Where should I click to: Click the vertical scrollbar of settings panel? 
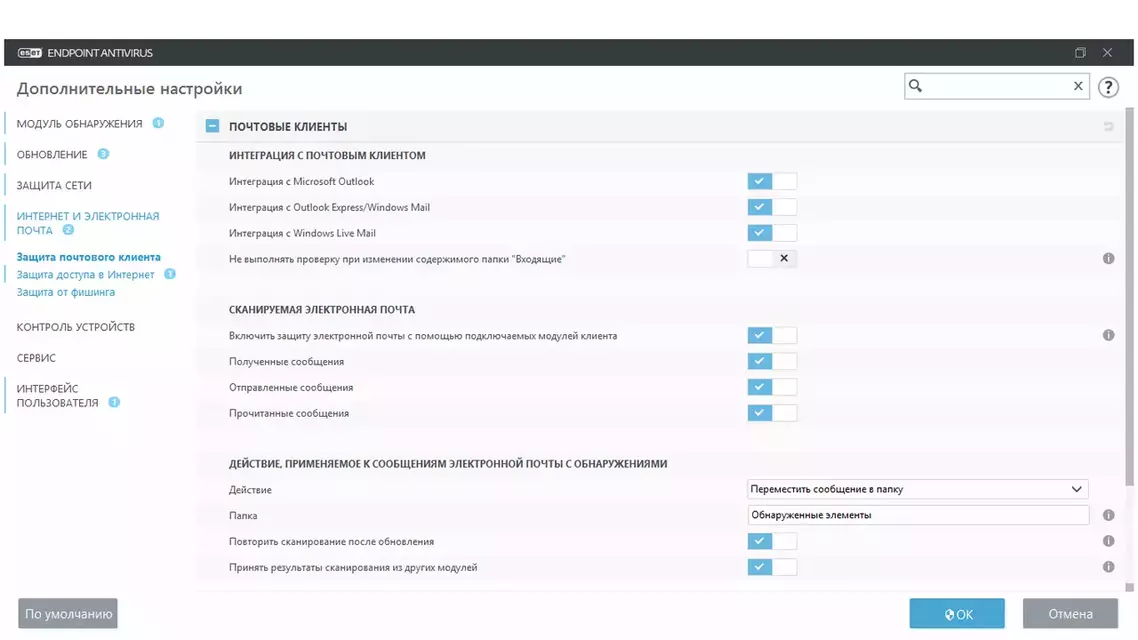[1129, 298]
